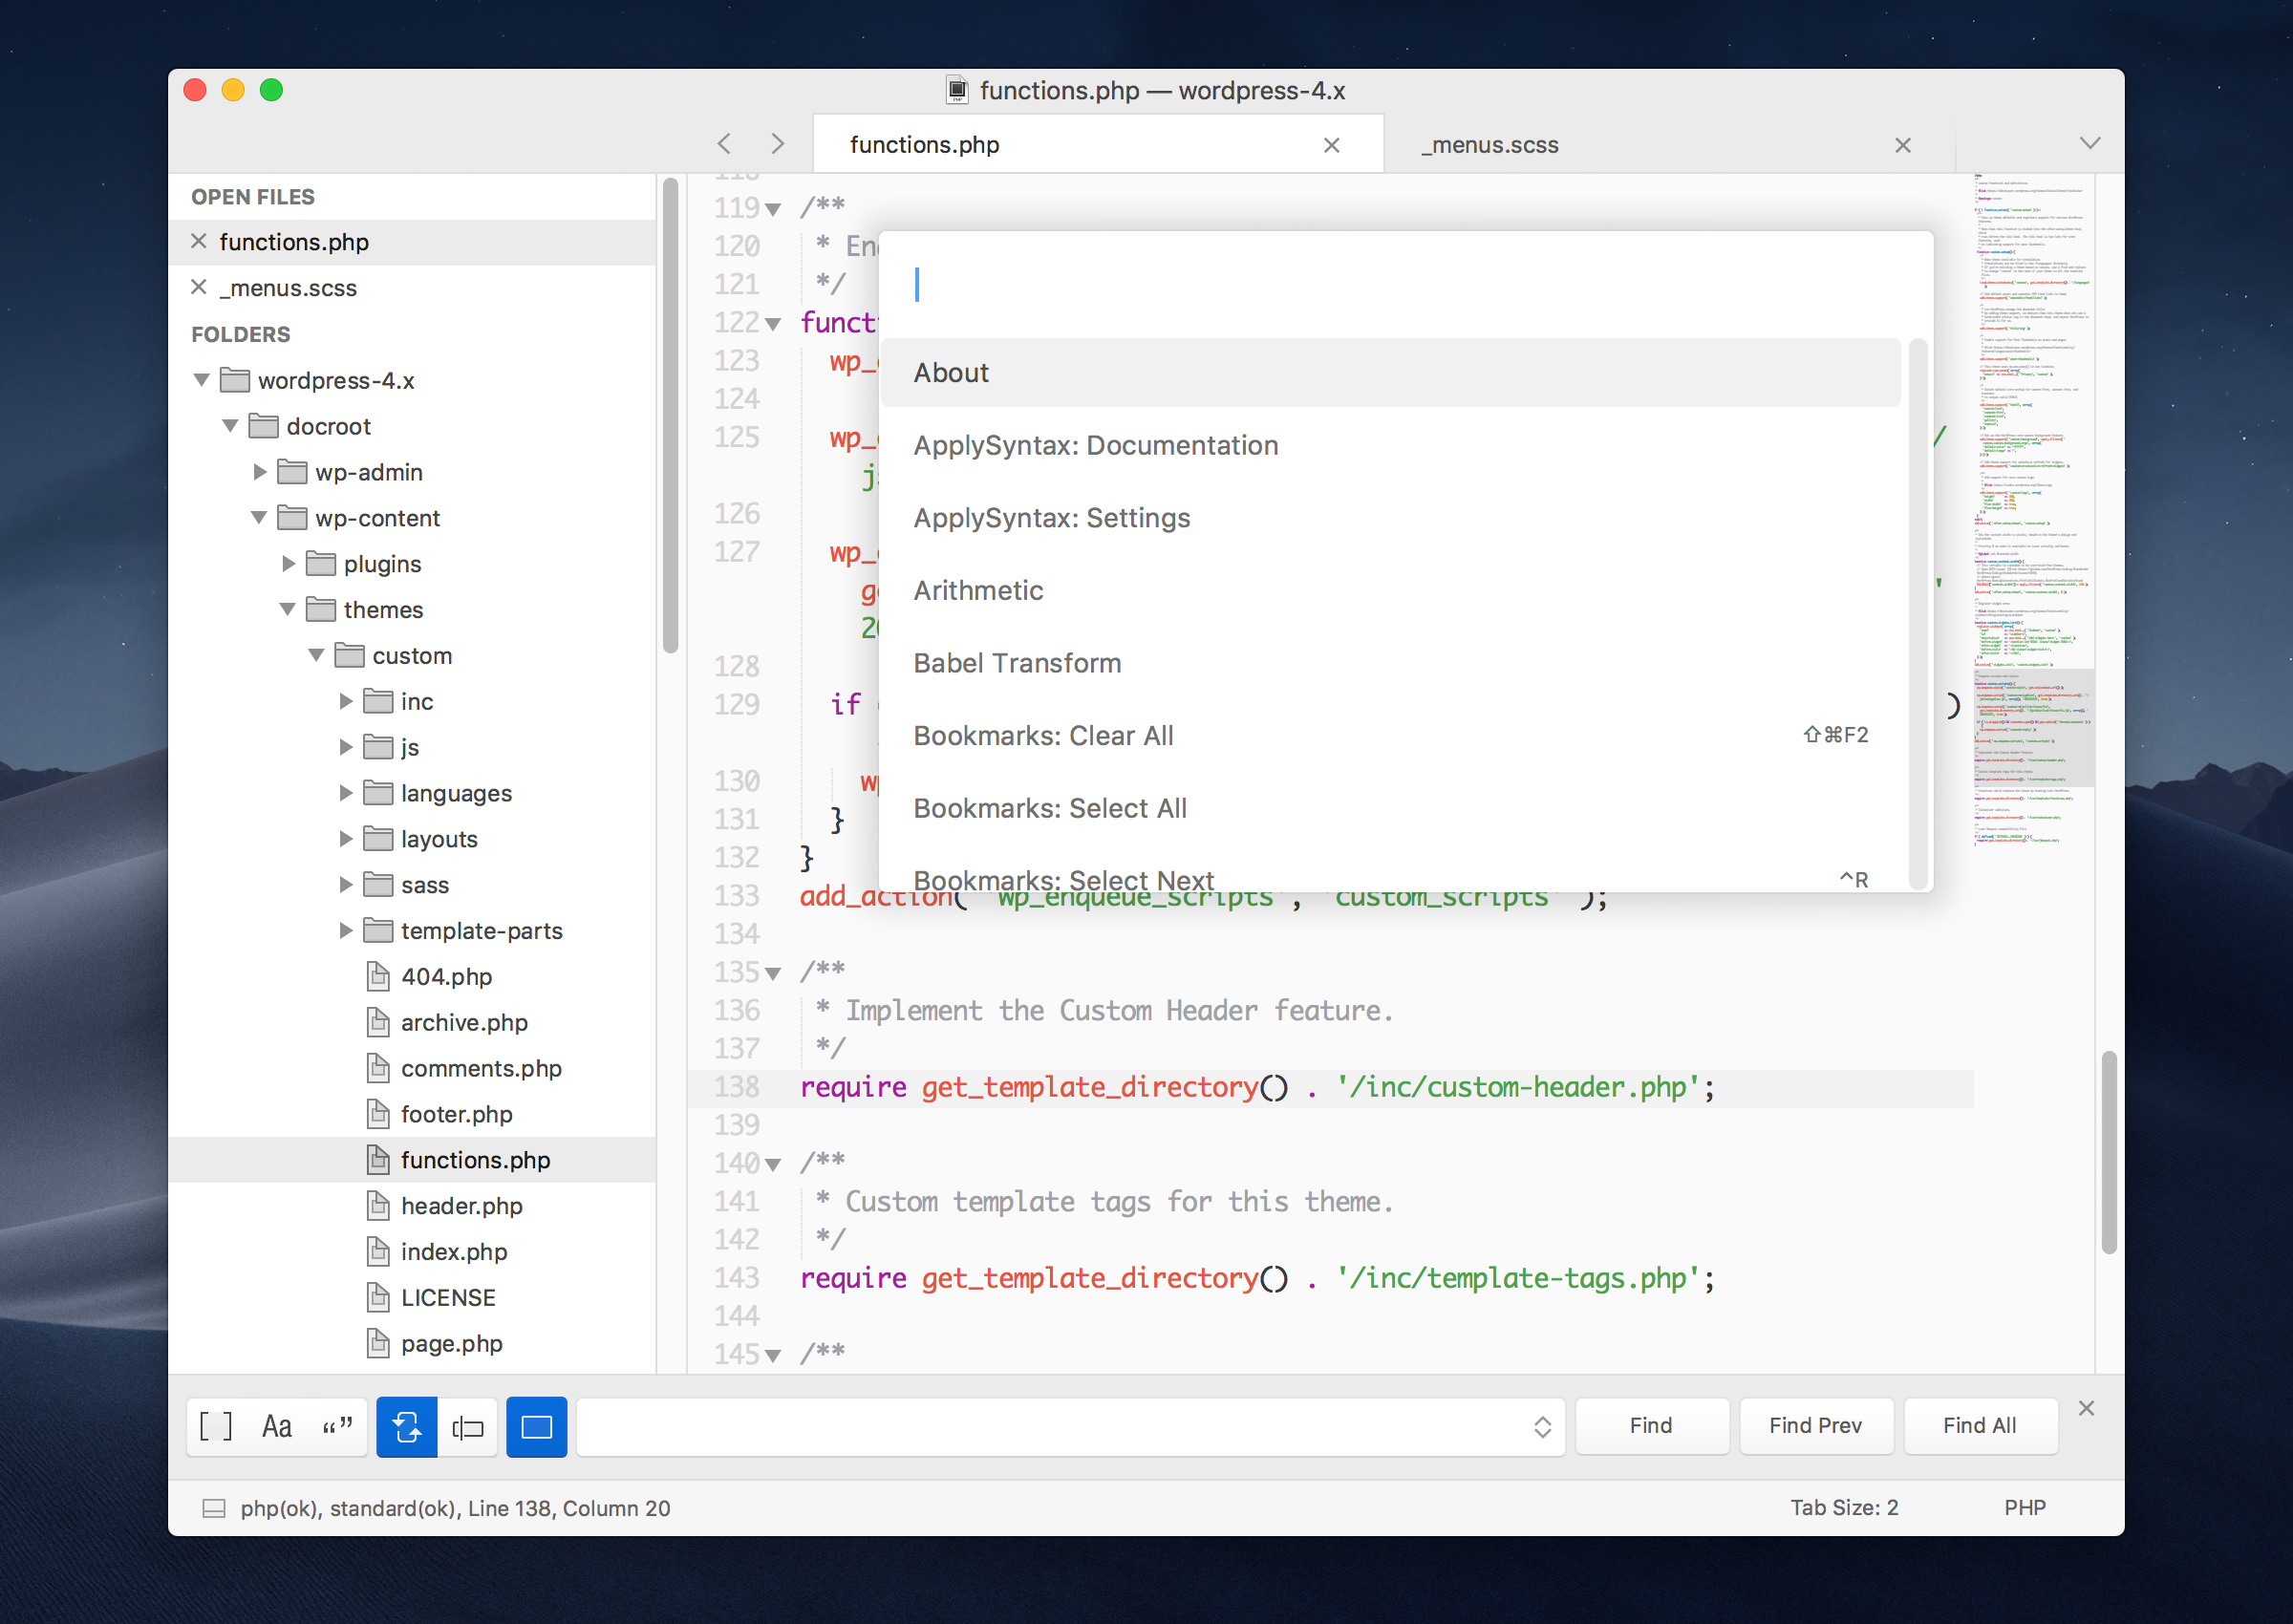Toggle wrap search icon in find bar
The width and height of the screenshot is (2293, 1624).
point(407,1426)
